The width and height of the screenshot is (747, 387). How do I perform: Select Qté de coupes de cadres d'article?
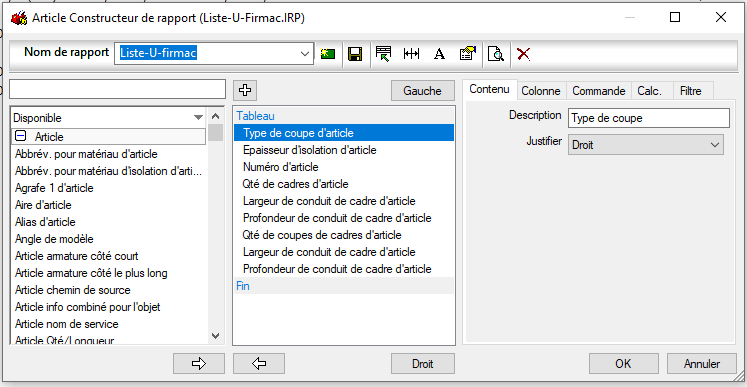(x=344, y=235)
